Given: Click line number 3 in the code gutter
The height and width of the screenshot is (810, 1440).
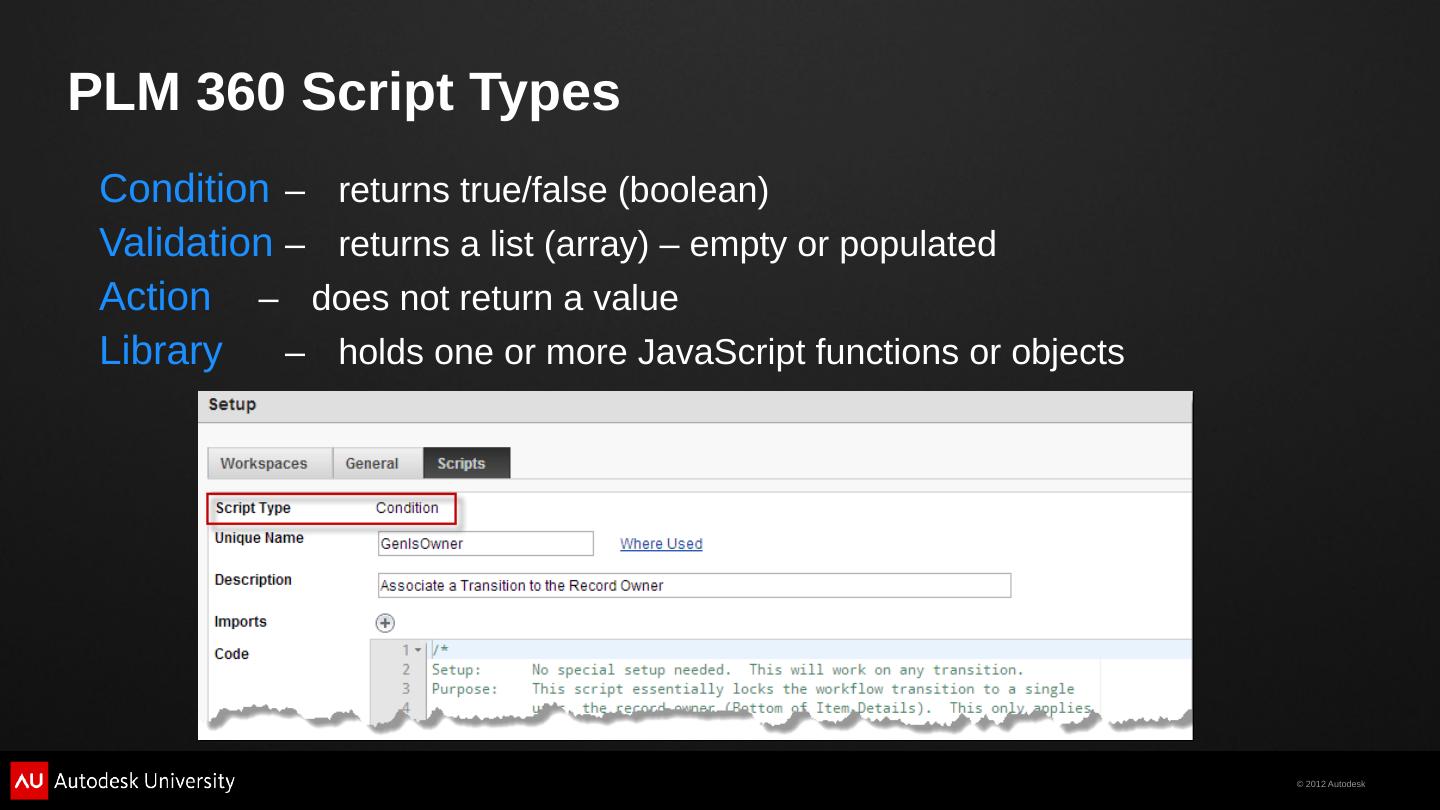Looking at the screenshot, I should [406, 689].
